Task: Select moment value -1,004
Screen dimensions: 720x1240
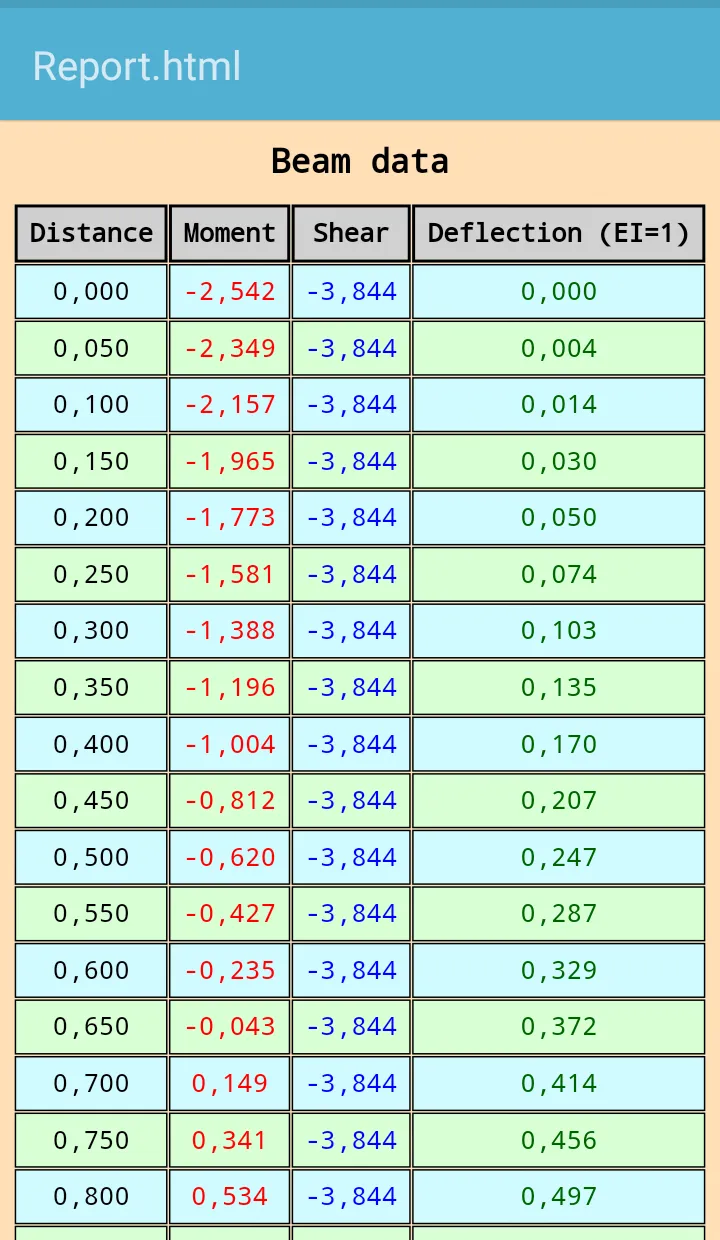Action: 229,744
